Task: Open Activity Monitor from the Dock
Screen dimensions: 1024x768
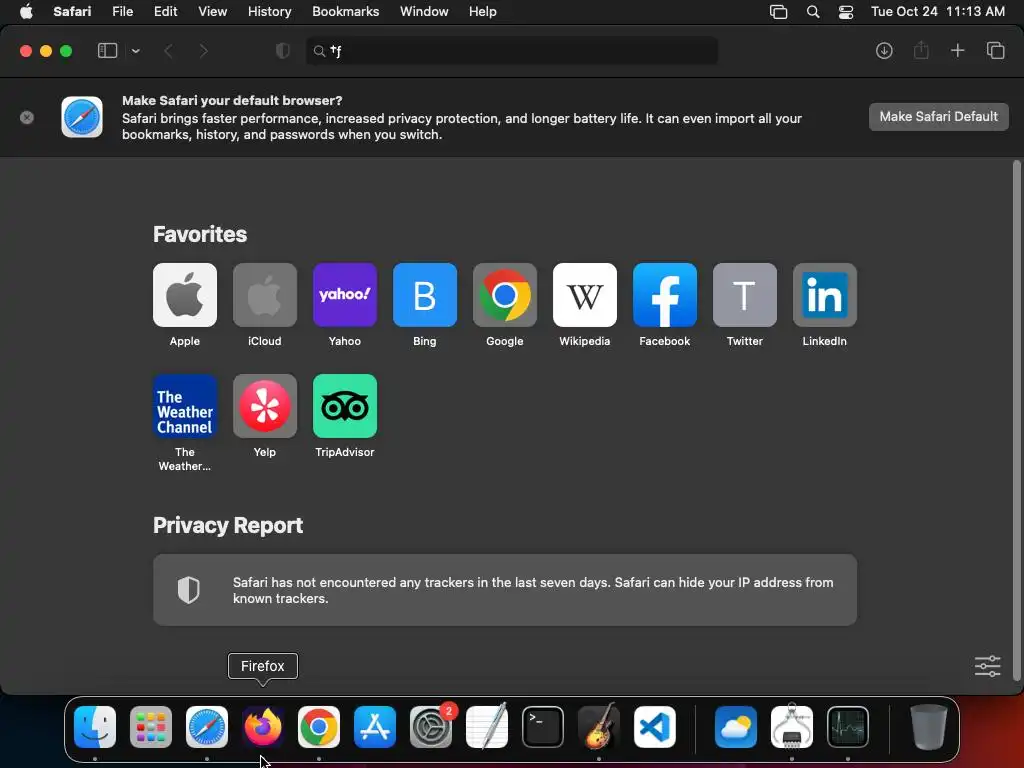Action: pos(848,727)
